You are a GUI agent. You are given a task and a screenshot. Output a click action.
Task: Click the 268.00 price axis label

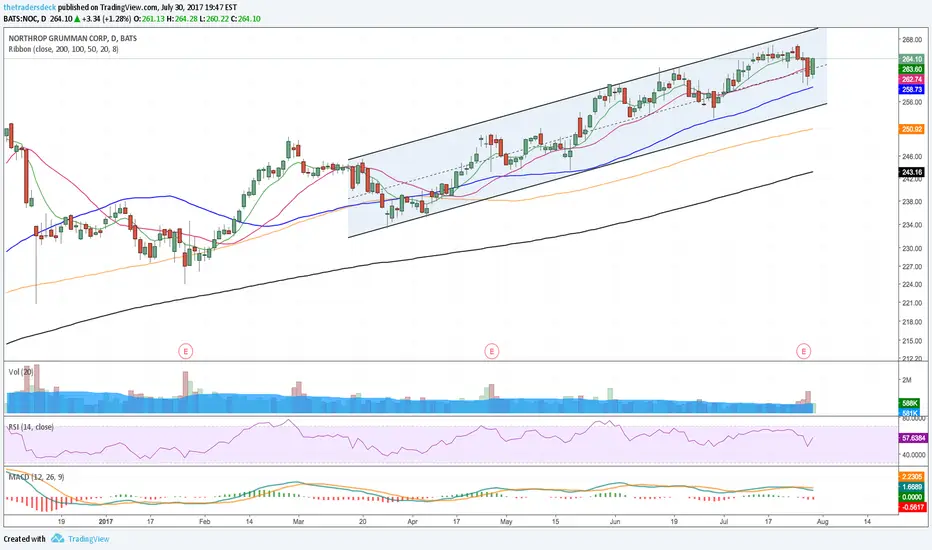(x=912, y=40)
